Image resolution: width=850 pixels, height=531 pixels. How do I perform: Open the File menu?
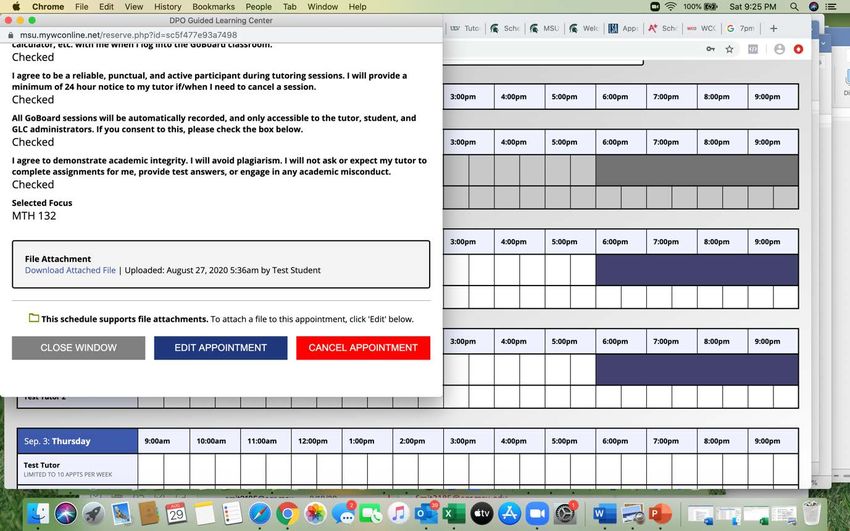[81, 7]
